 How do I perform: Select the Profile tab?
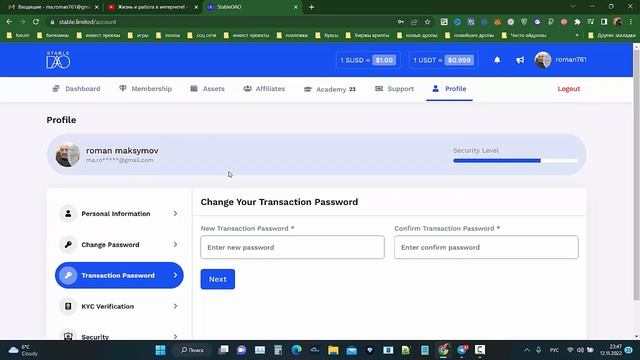tap(449, 89)
